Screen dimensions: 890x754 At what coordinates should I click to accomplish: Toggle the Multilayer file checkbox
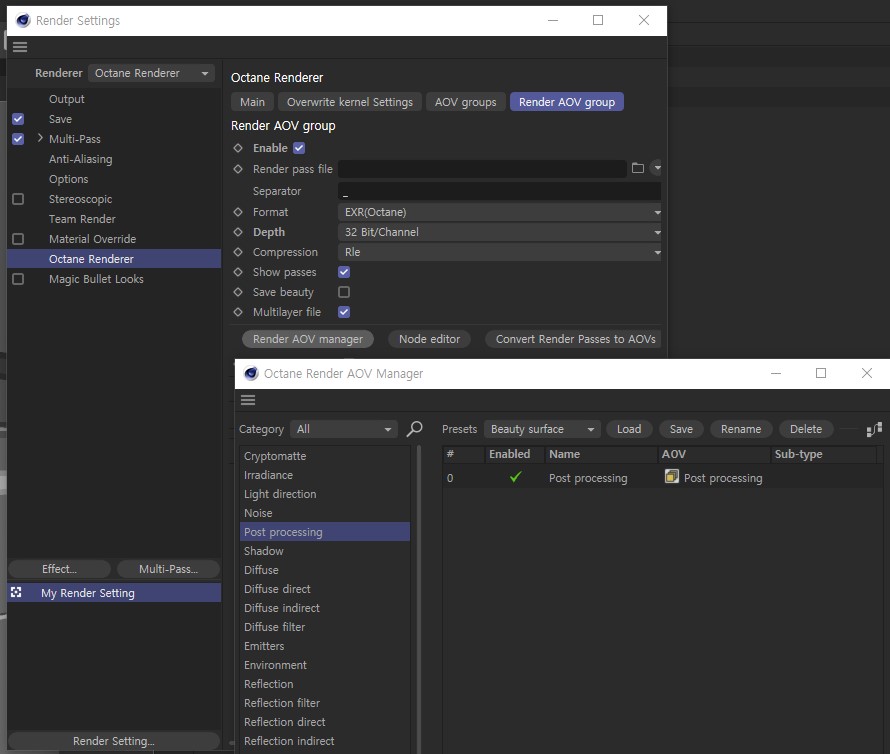[344, 312]
